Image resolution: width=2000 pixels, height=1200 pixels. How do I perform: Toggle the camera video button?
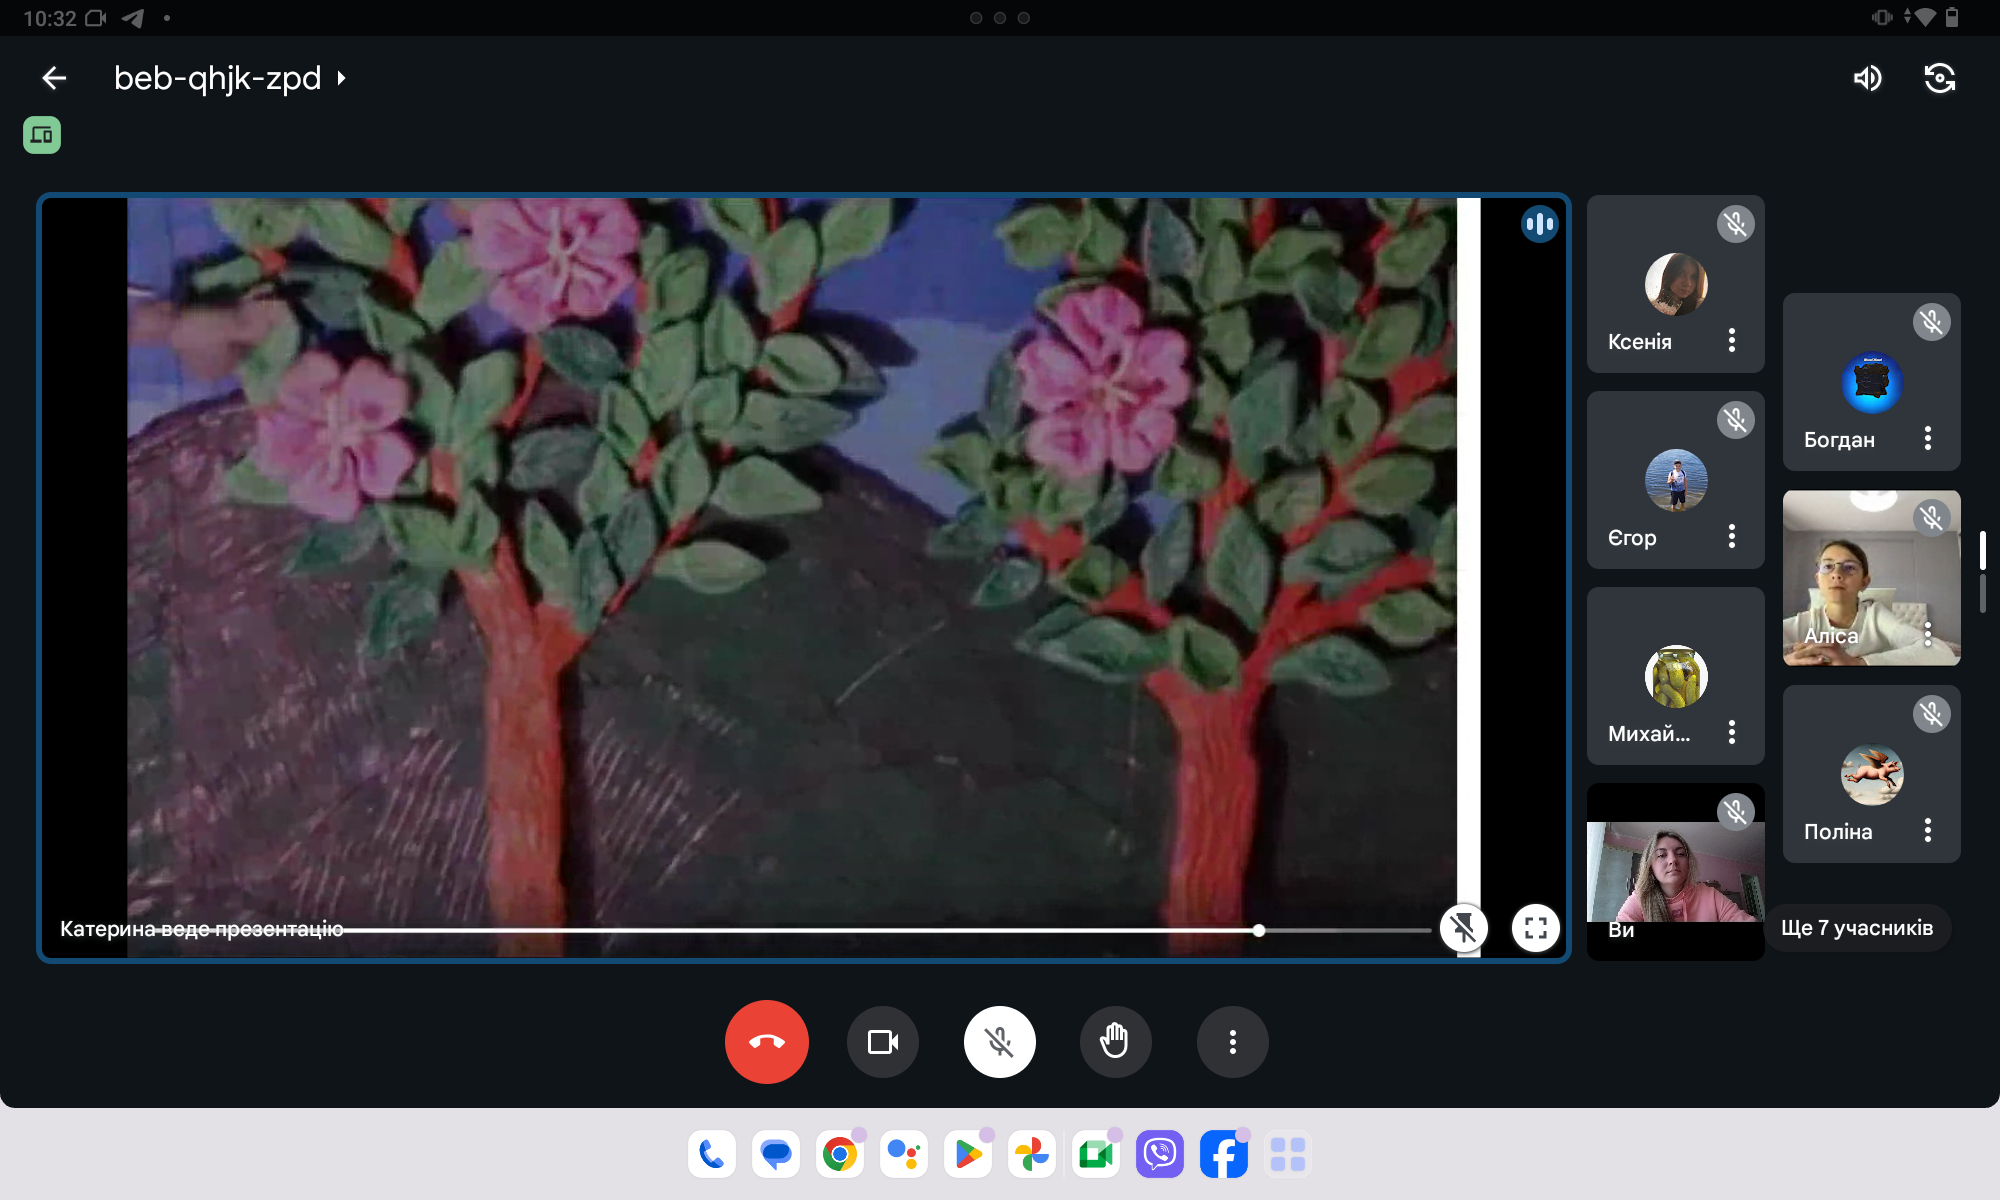click(882, 1042)
